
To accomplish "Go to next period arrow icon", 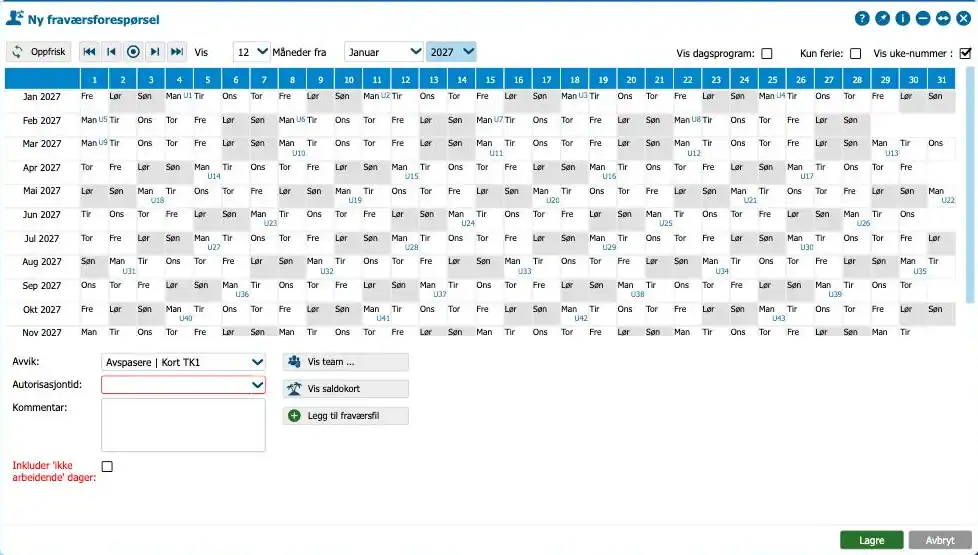I will pos(155,52).
